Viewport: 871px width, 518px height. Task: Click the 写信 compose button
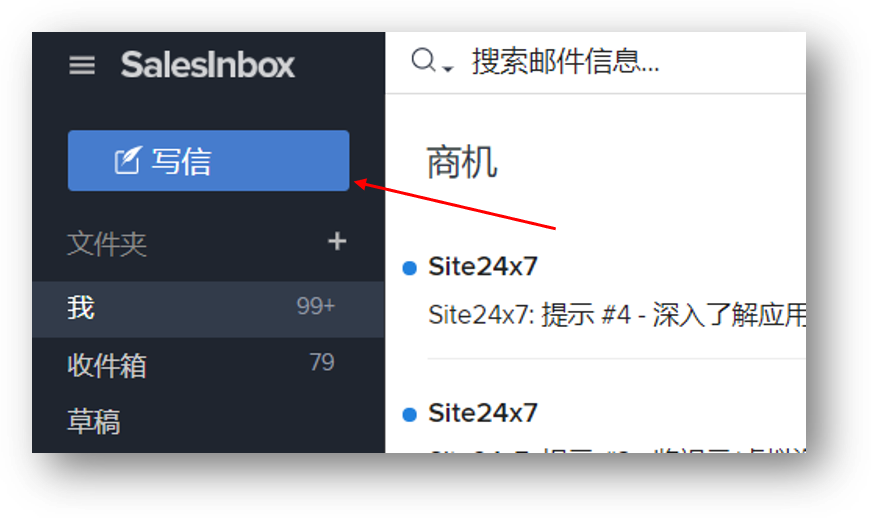coord(208,160)
